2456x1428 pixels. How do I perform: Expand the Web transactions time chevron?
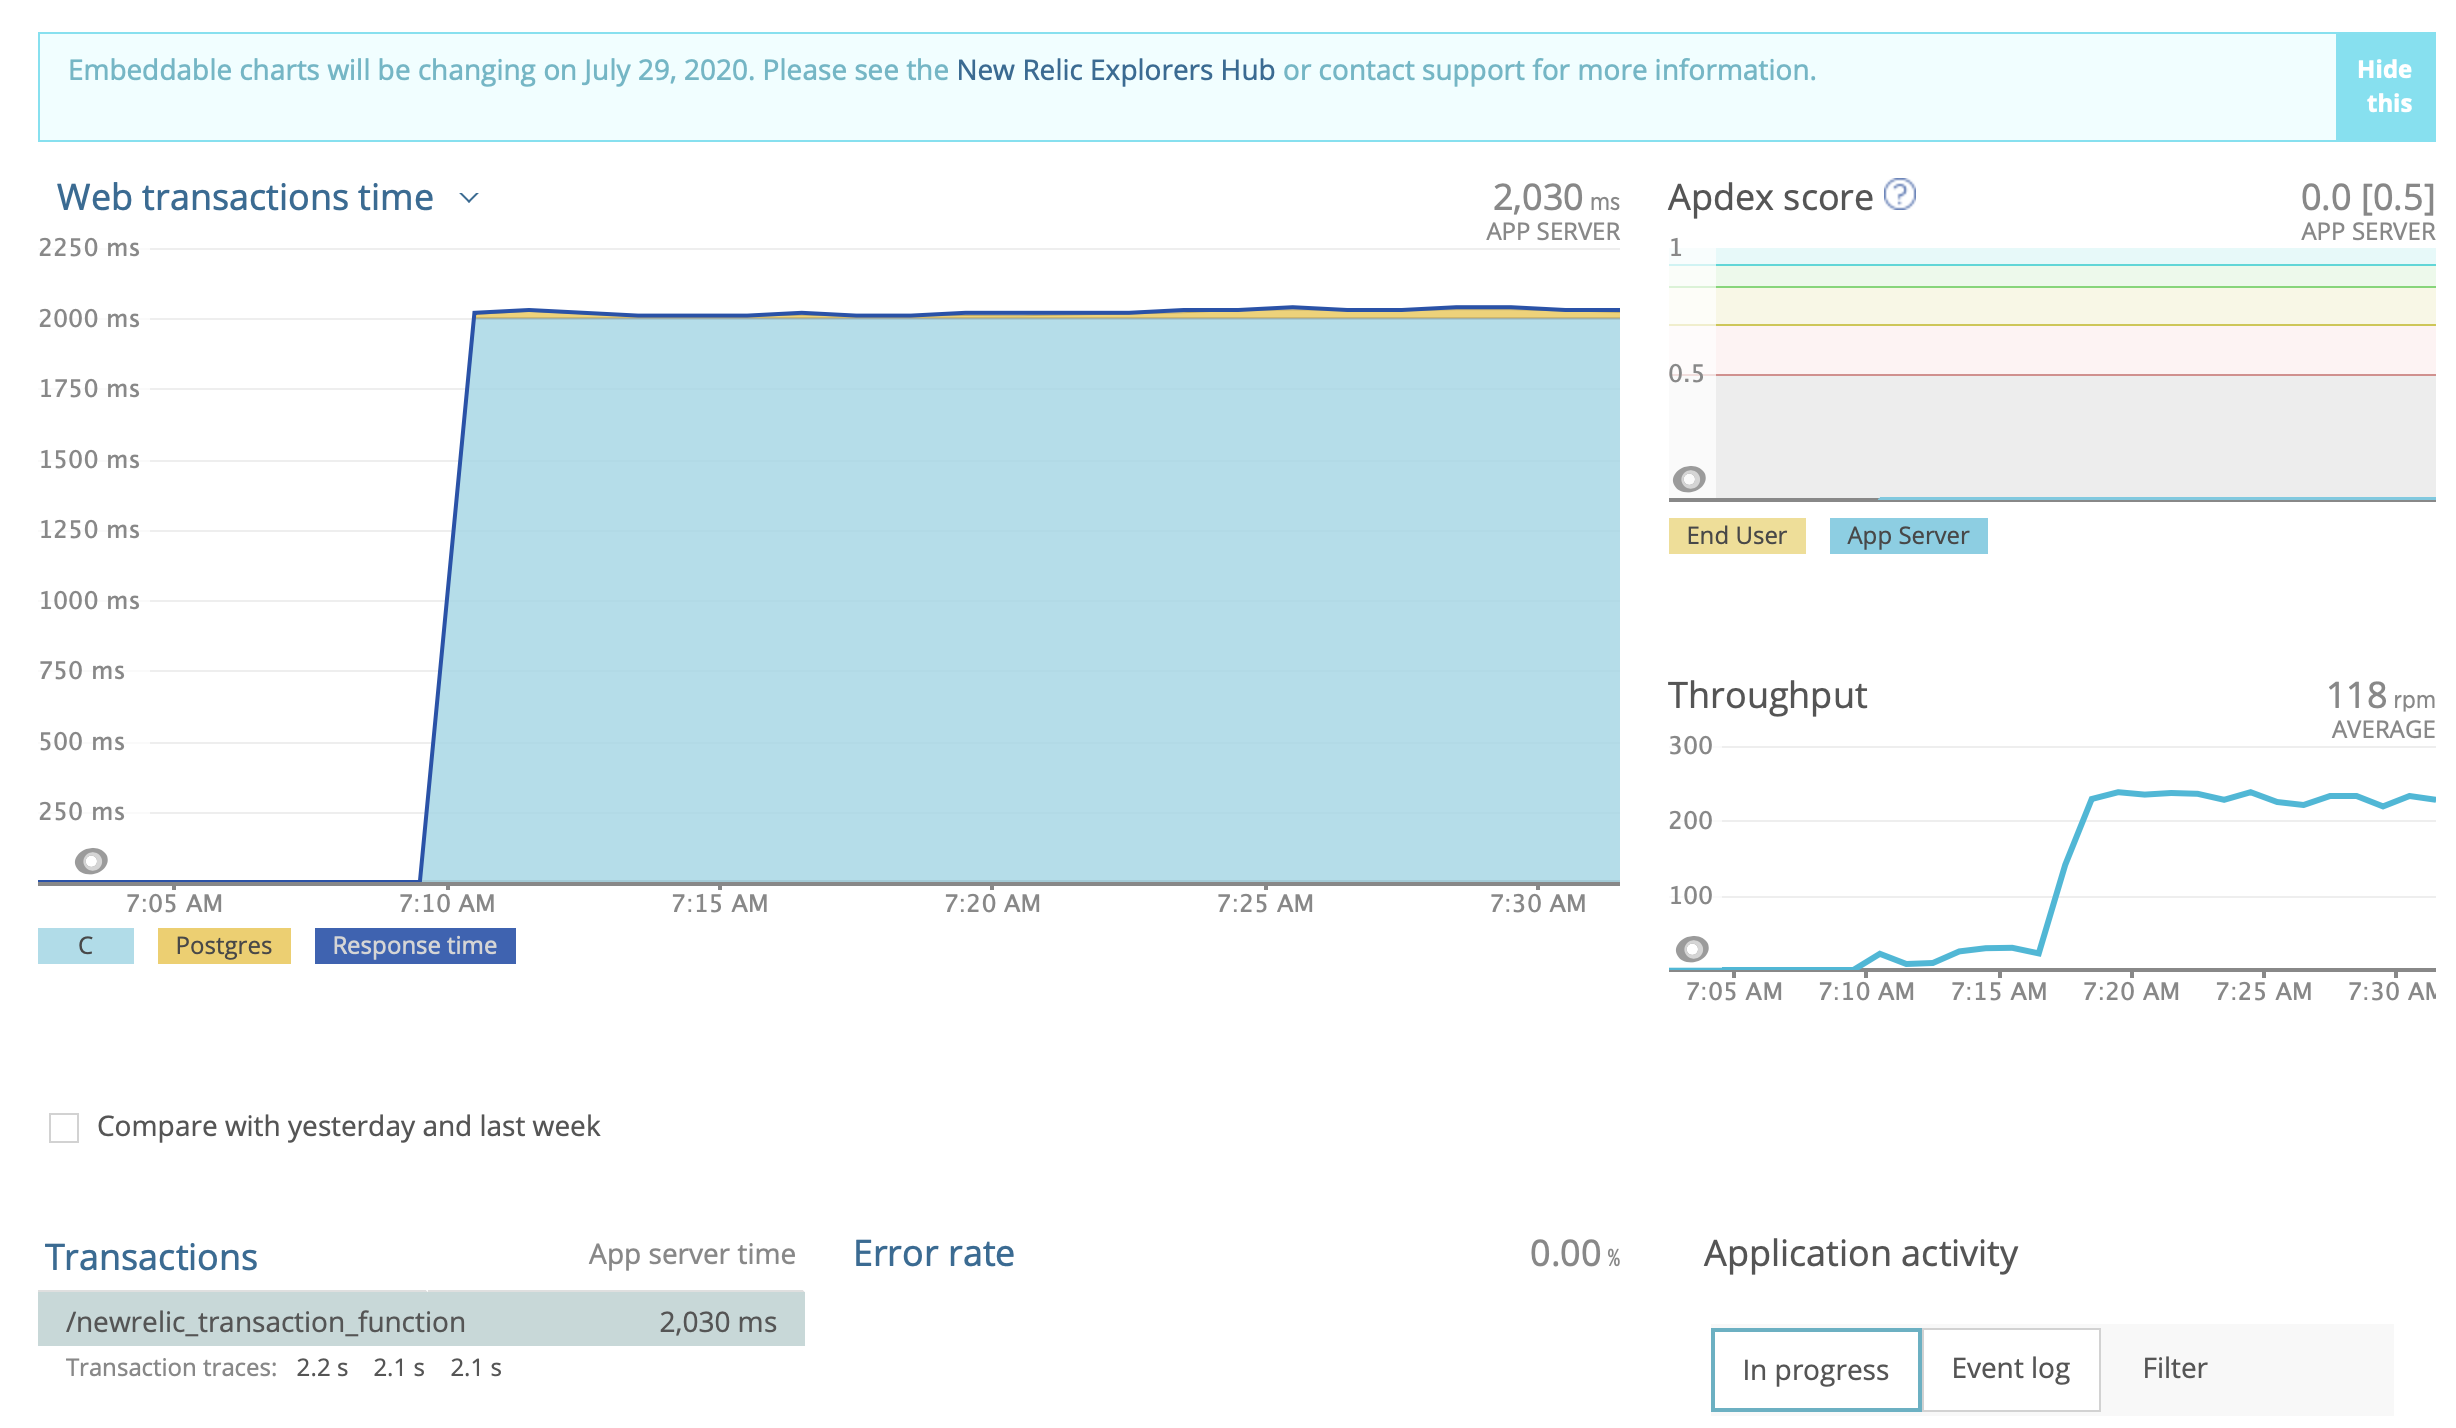coord(469,198)
